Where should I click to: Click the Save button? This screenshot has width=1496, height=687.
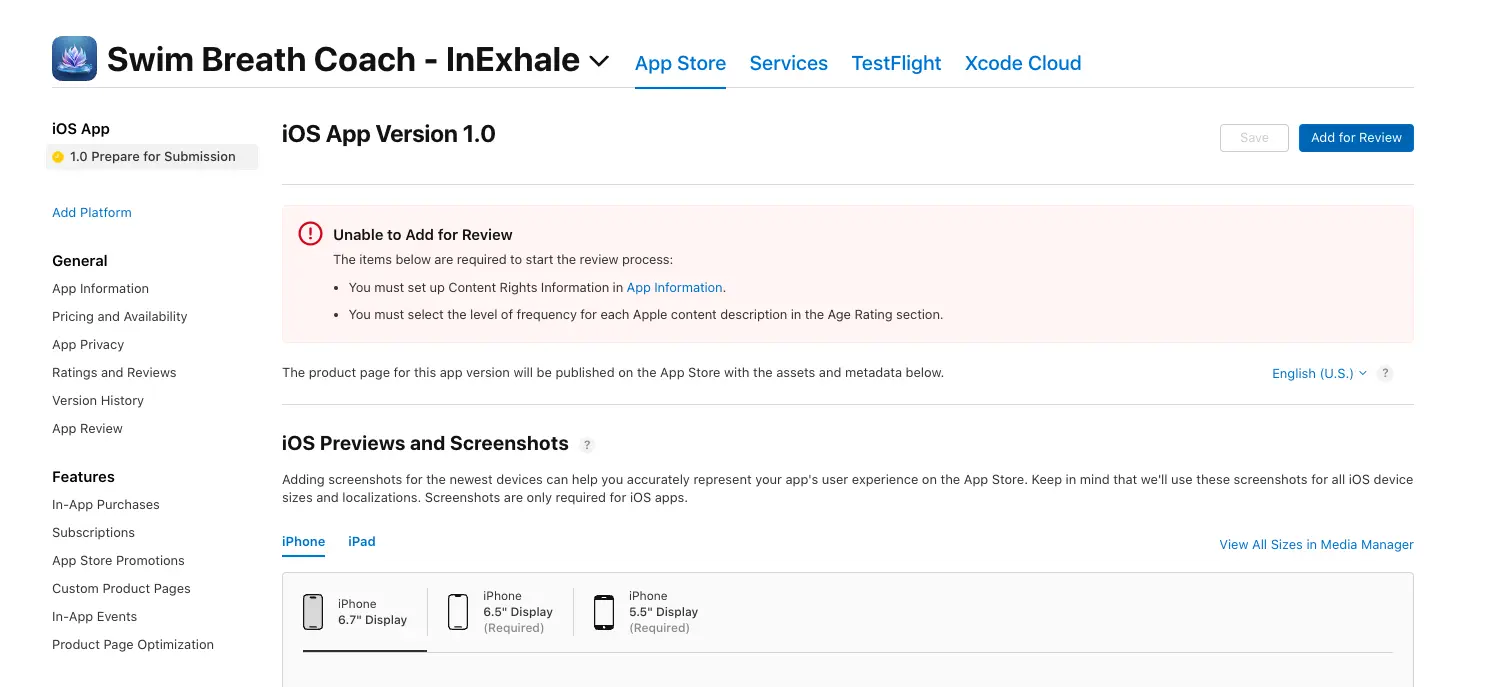pos(1254,138)
